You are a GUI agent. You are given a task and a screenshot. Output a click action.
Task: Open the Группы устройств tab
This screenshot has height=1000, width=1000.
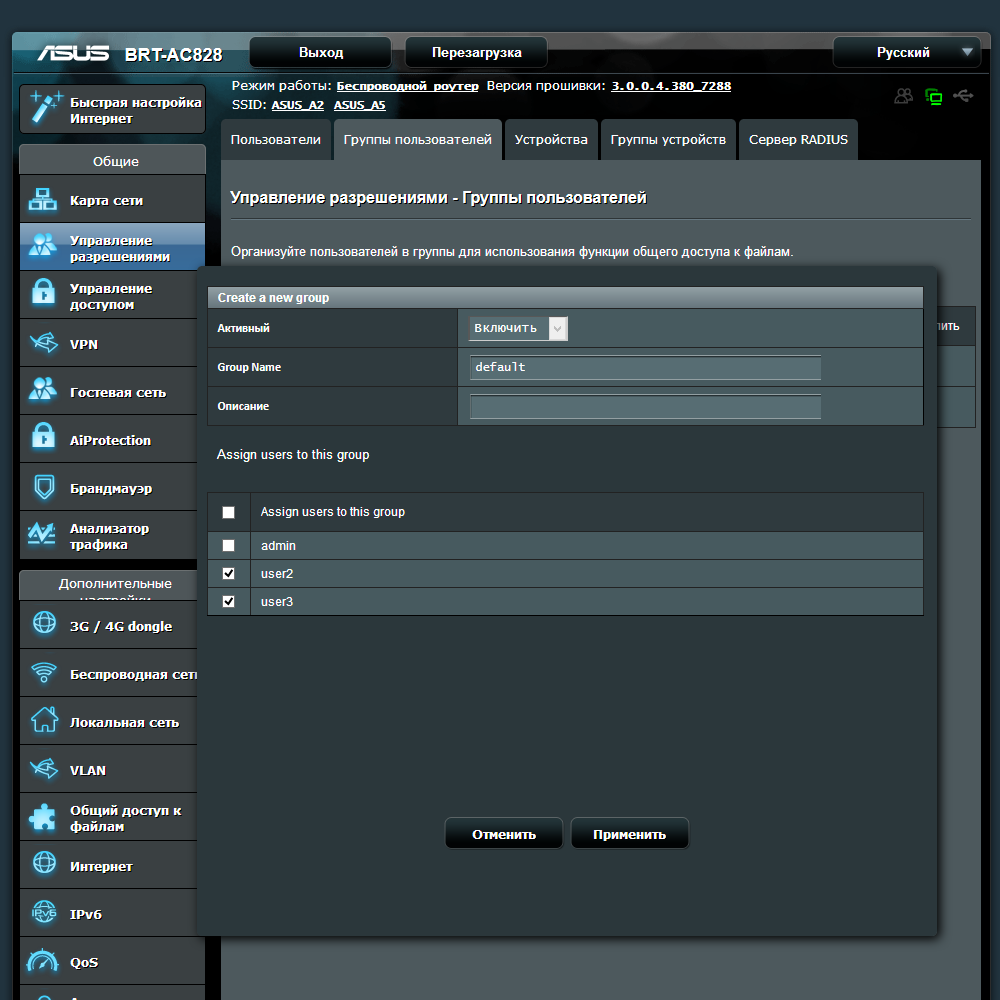click(x=668, y=140)
